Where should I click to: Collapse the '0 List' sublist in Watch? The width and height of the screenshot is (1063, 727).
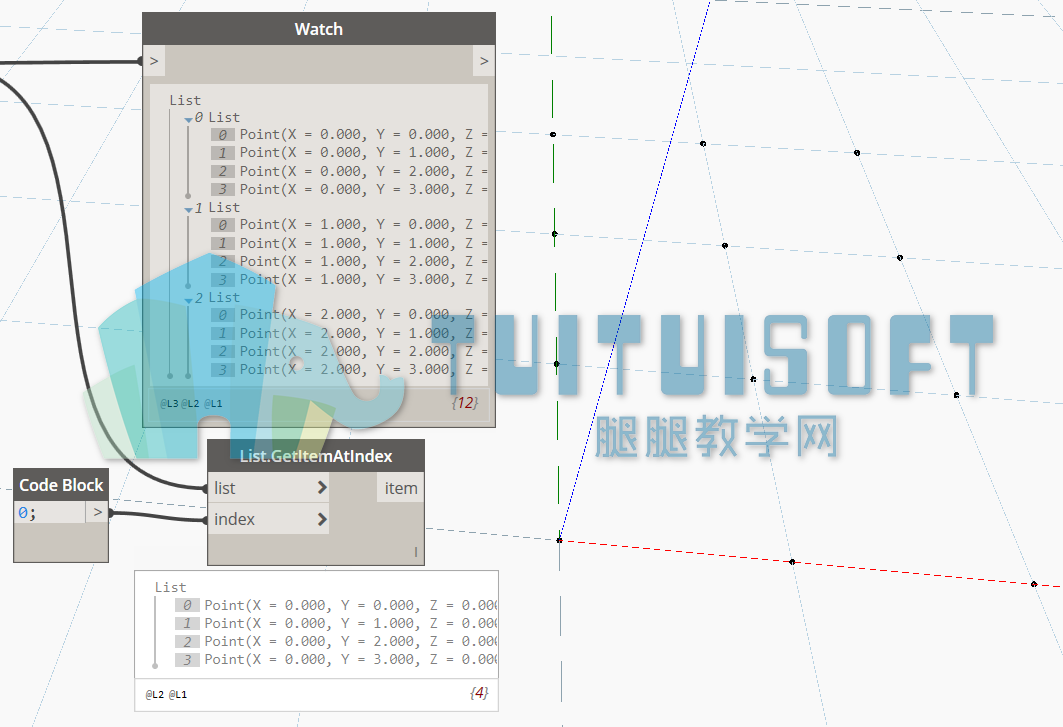(x=188, y=119)
